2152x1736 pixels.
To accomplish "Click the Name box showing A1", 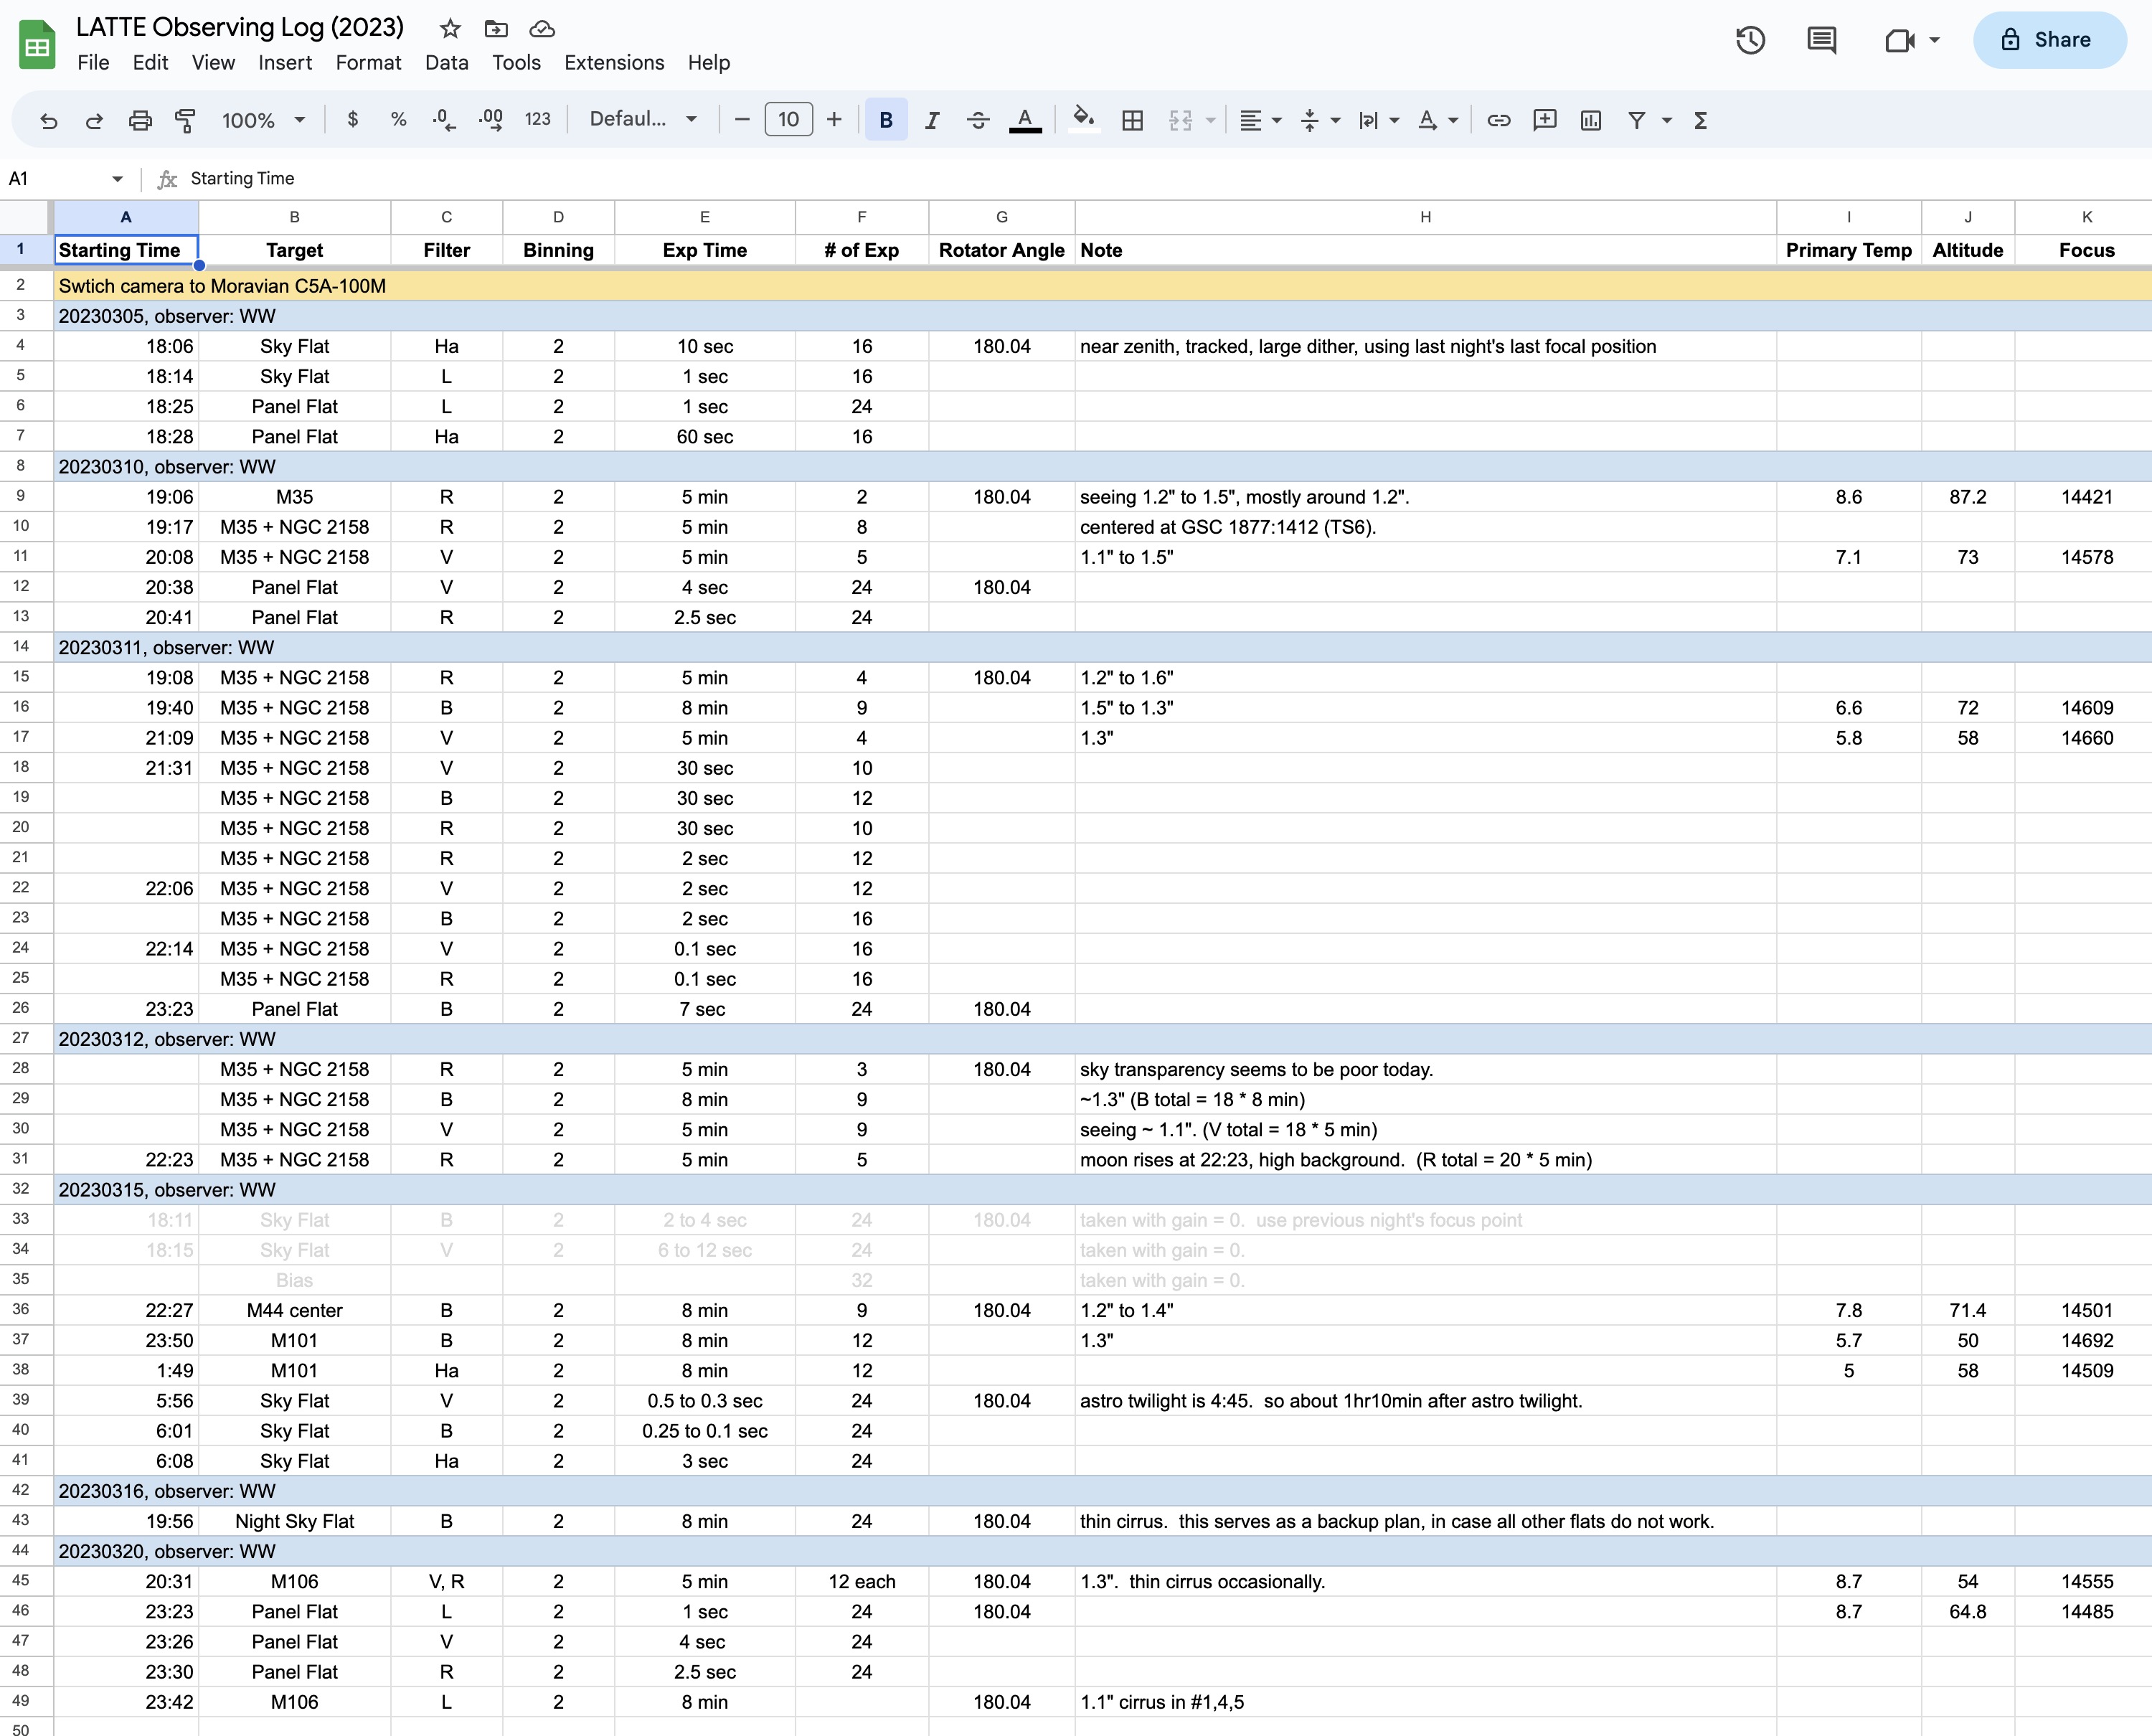I will coord(66,178).
